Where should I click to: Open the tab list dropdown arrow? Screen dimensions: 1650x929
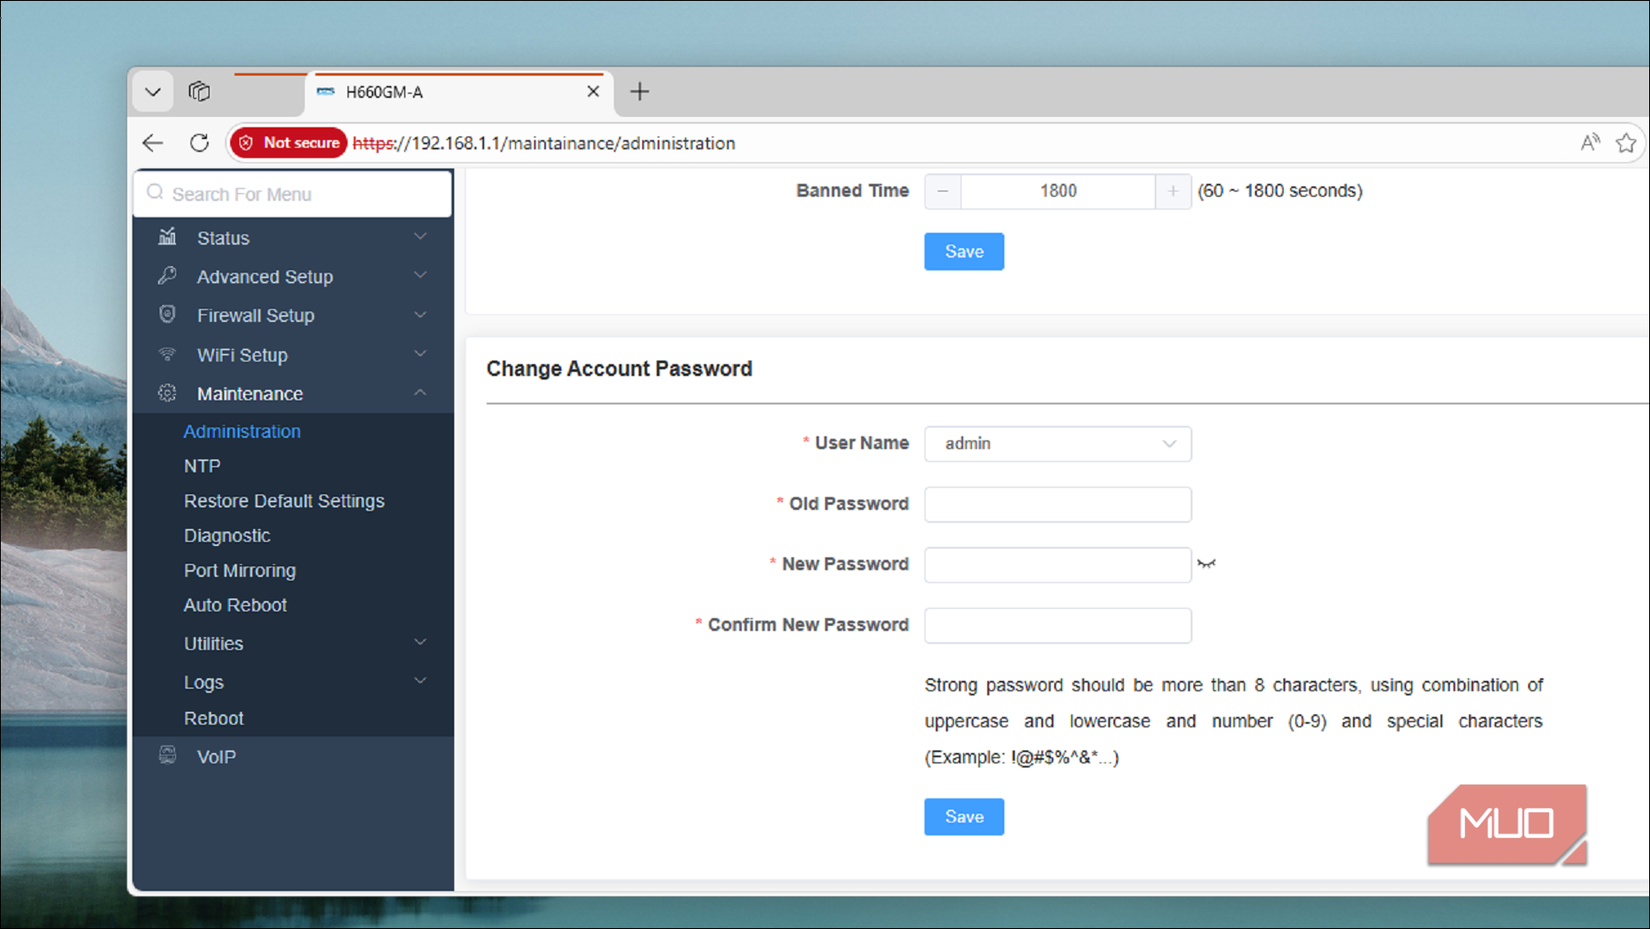tap(153, 92)
